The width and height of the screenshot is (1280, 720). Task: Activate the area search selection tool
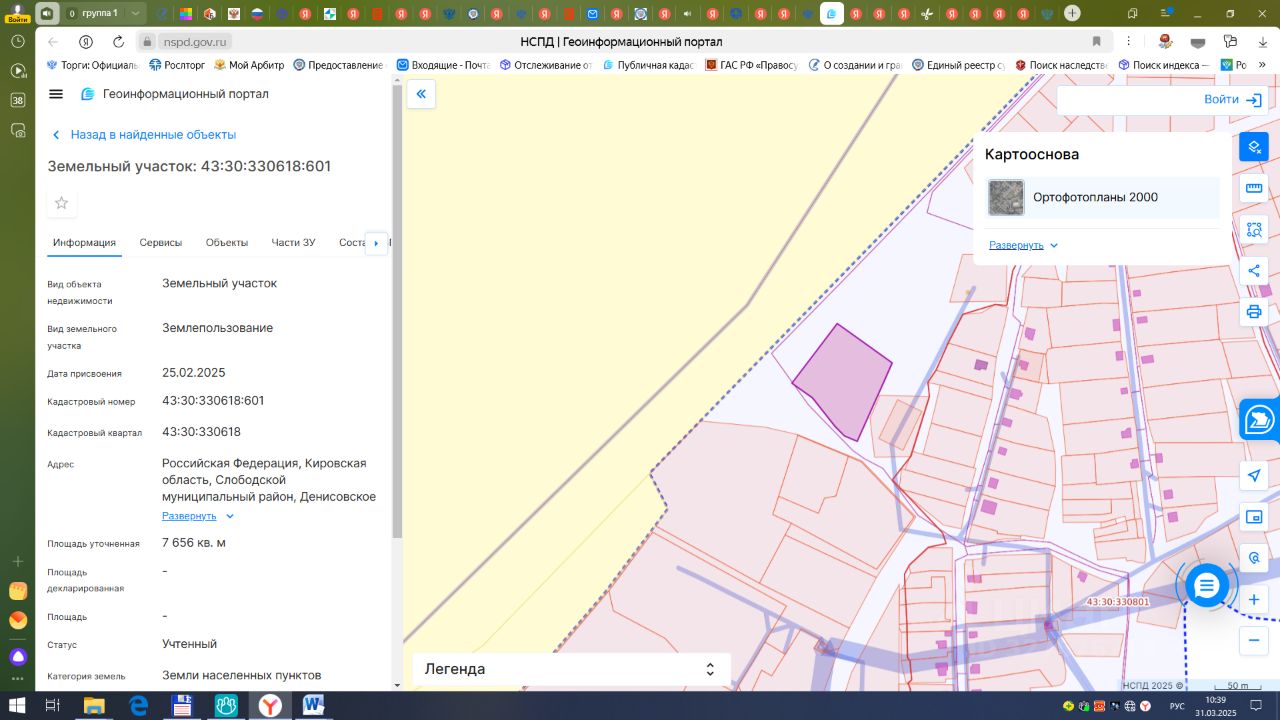pyautogui.click(x=1254, y=230)
